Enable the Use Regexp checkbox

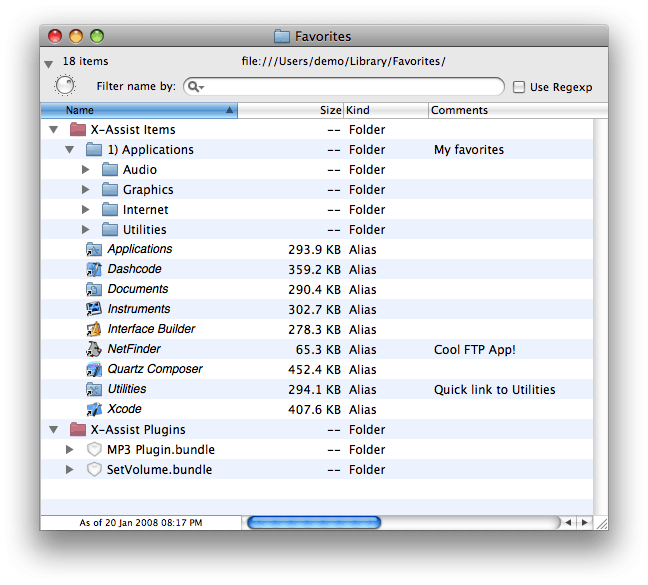[x=519, y=87]
